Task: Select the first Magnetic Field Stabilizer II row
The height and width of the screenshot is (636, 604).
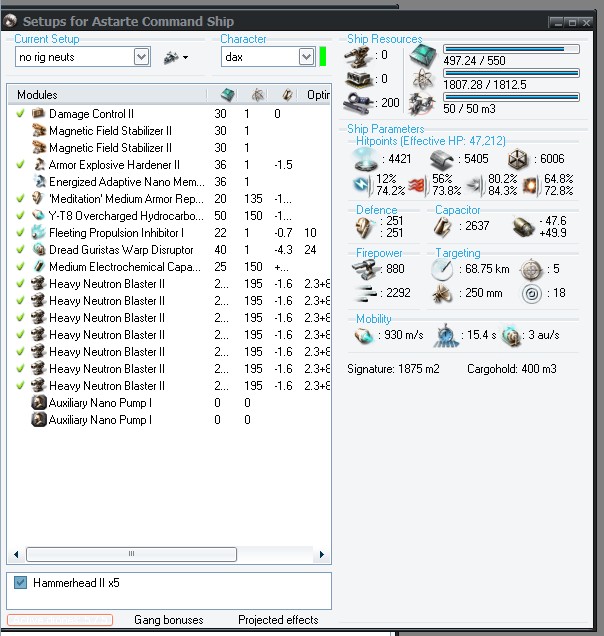Action: click(169, 131)
